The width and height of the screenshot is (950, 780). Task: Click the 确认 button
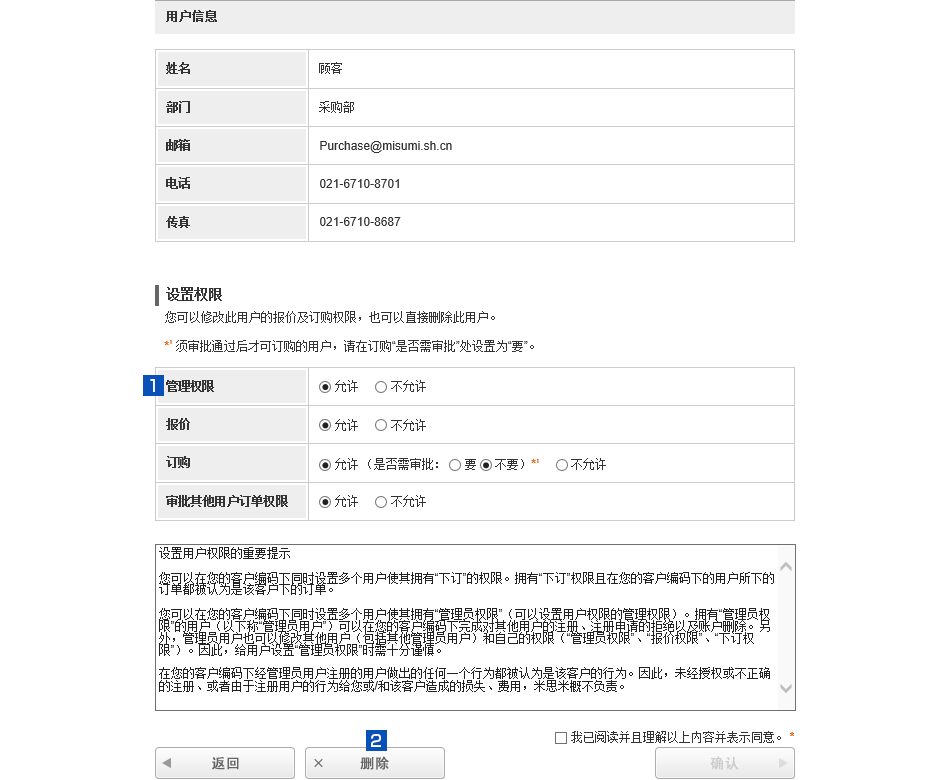pyautogui.click(x=725, y=763)
